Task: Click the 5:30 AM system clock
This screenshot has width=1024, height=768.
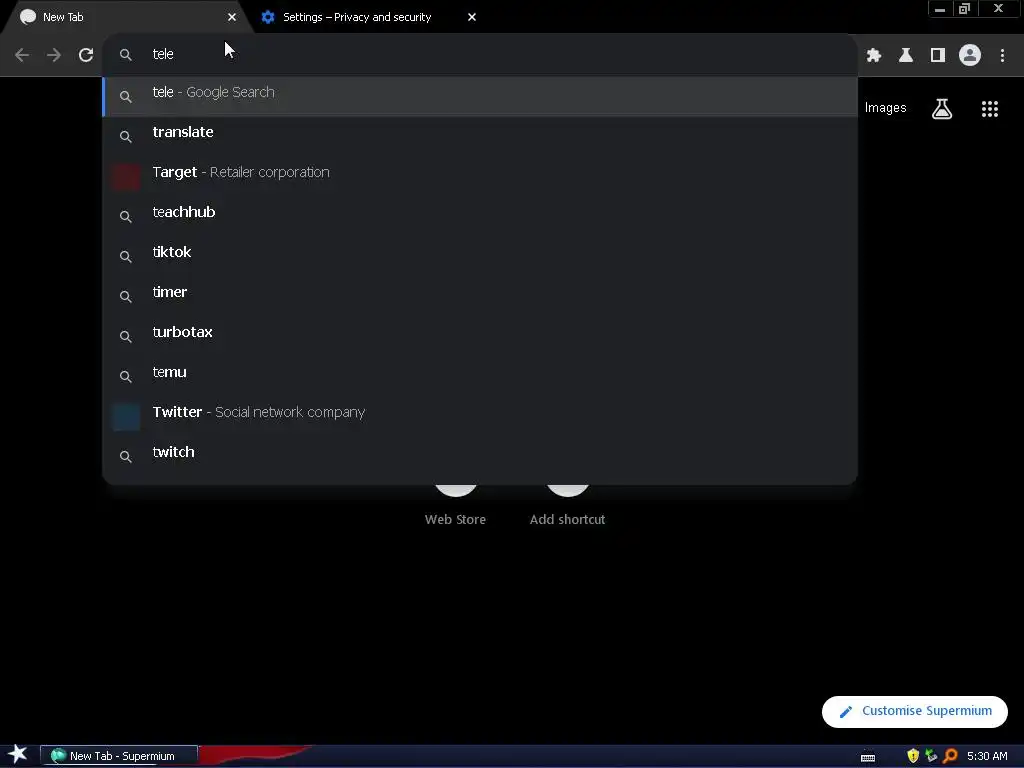Action: point(987,756)
